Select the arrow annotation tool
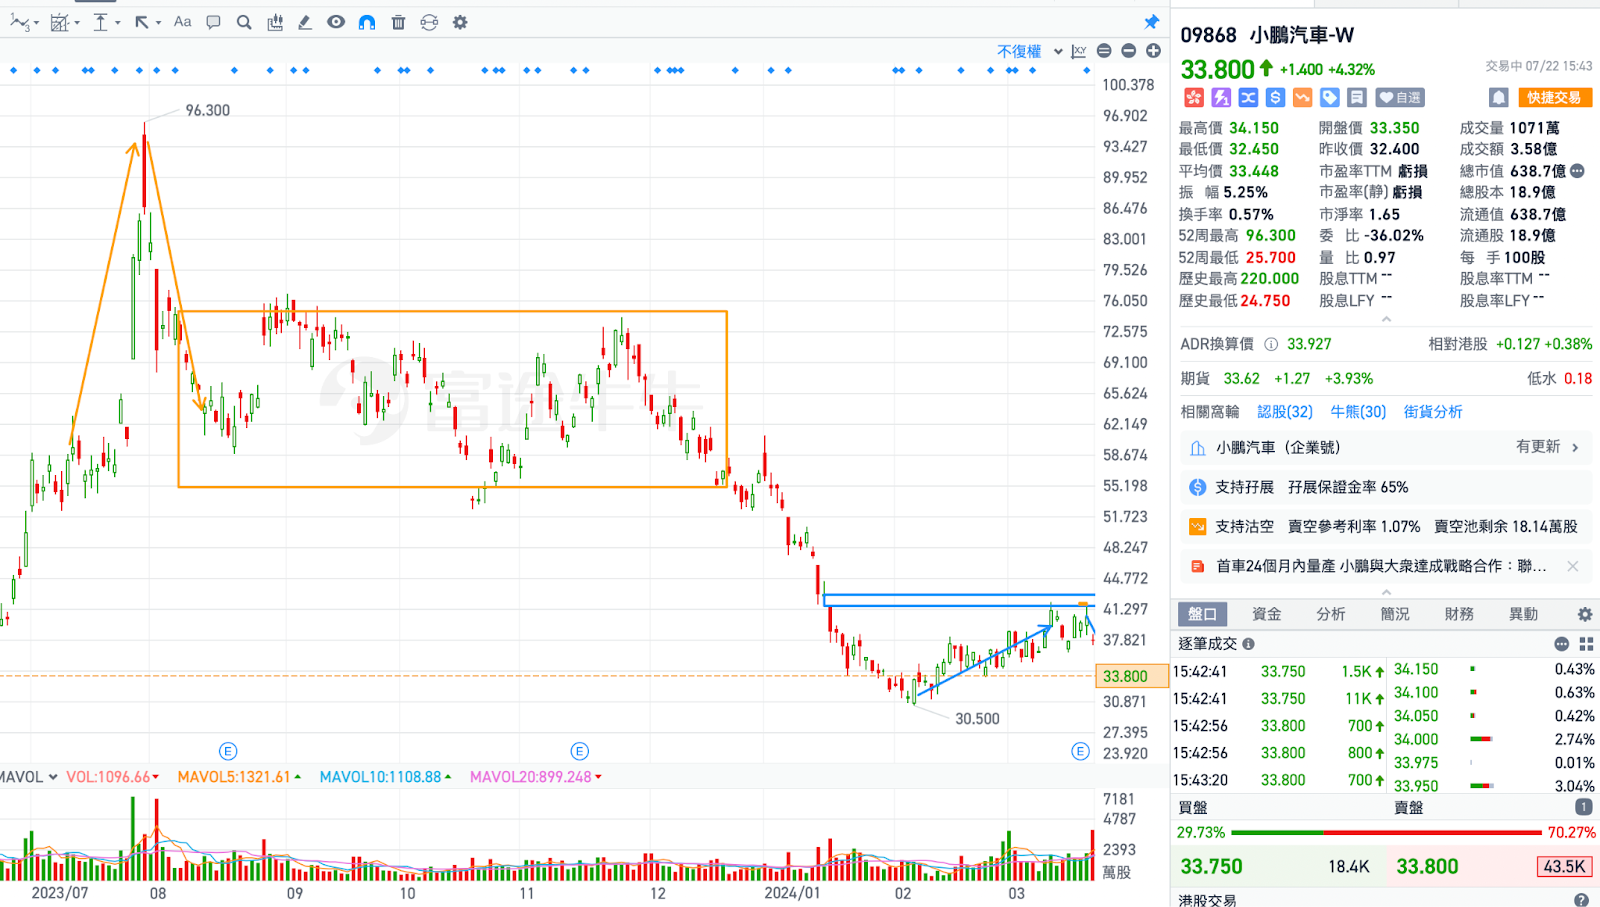This screenshot has height=907, width=1600. pos(142,22)
